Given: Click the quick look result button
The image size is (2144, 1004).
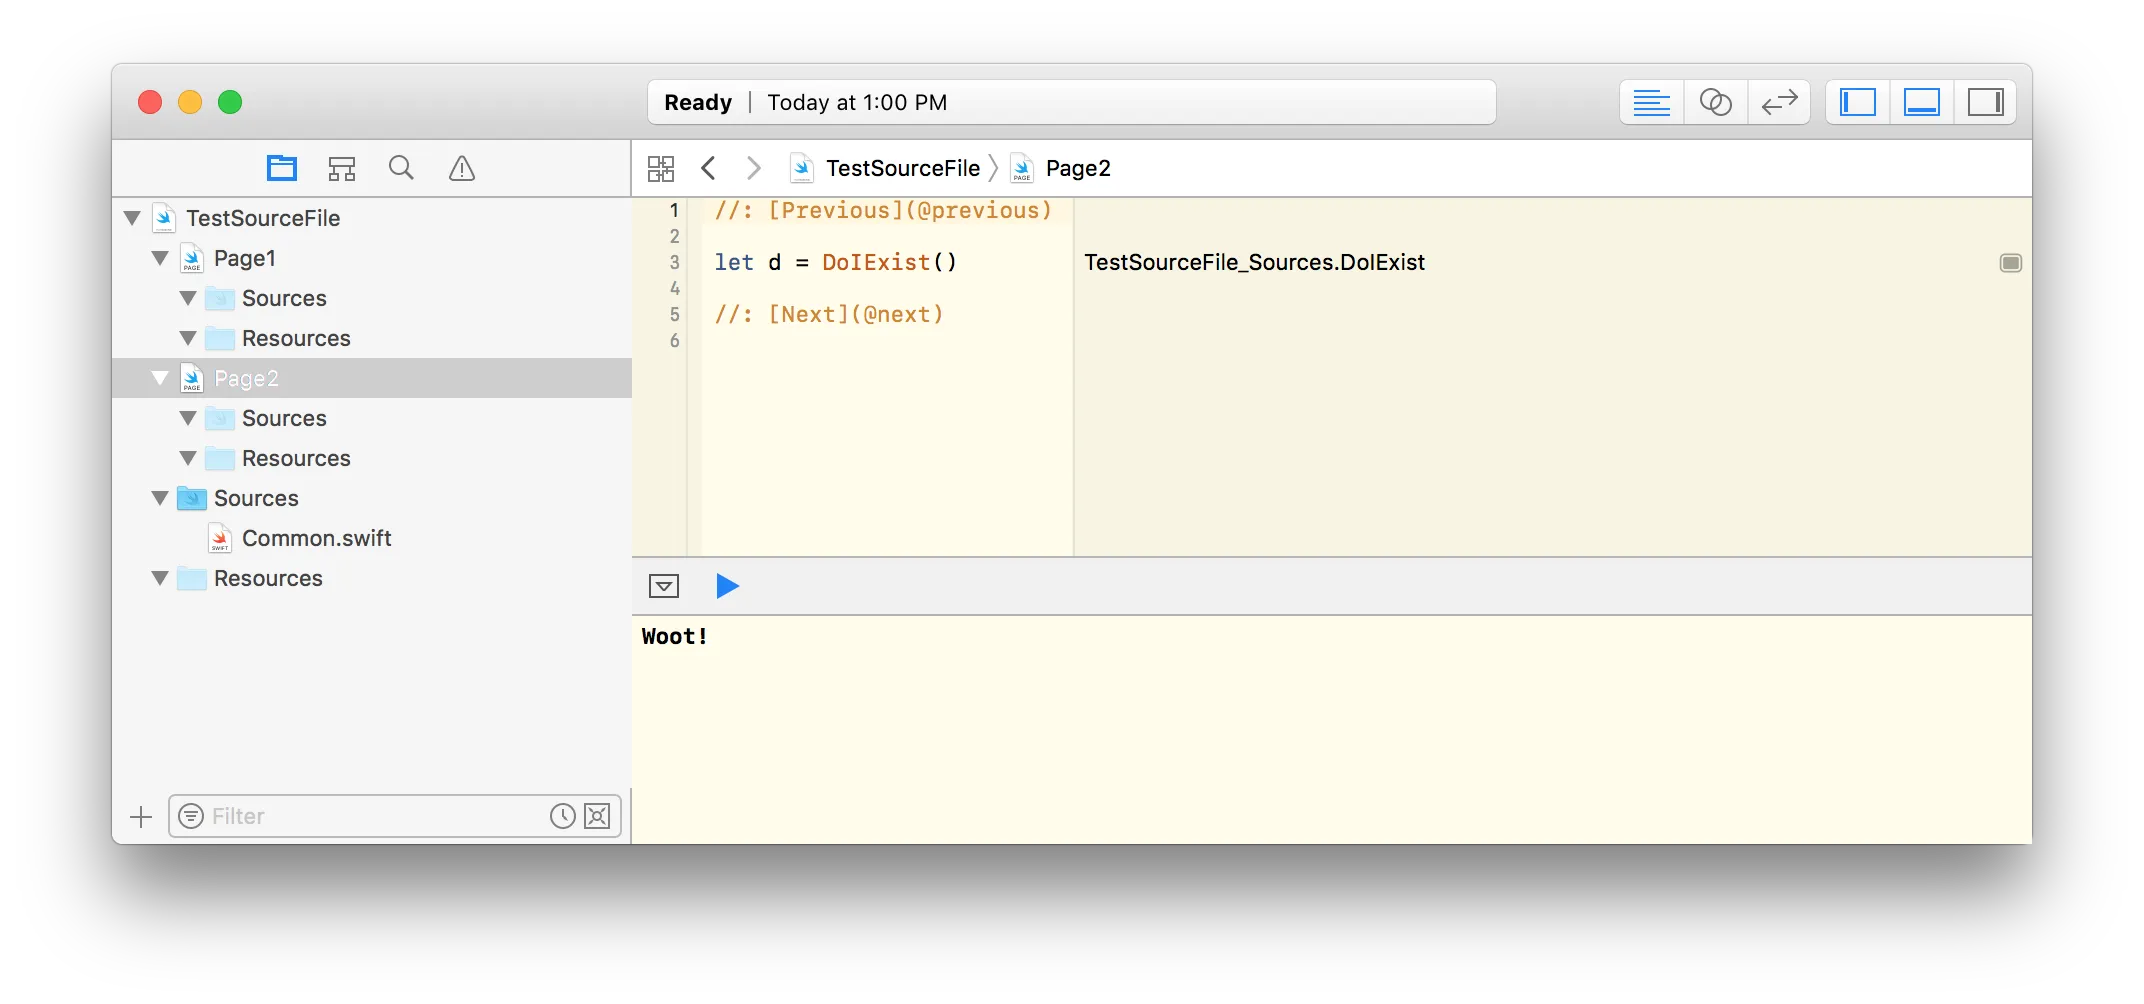Looking at the screenshot, I should point(2010,263).
